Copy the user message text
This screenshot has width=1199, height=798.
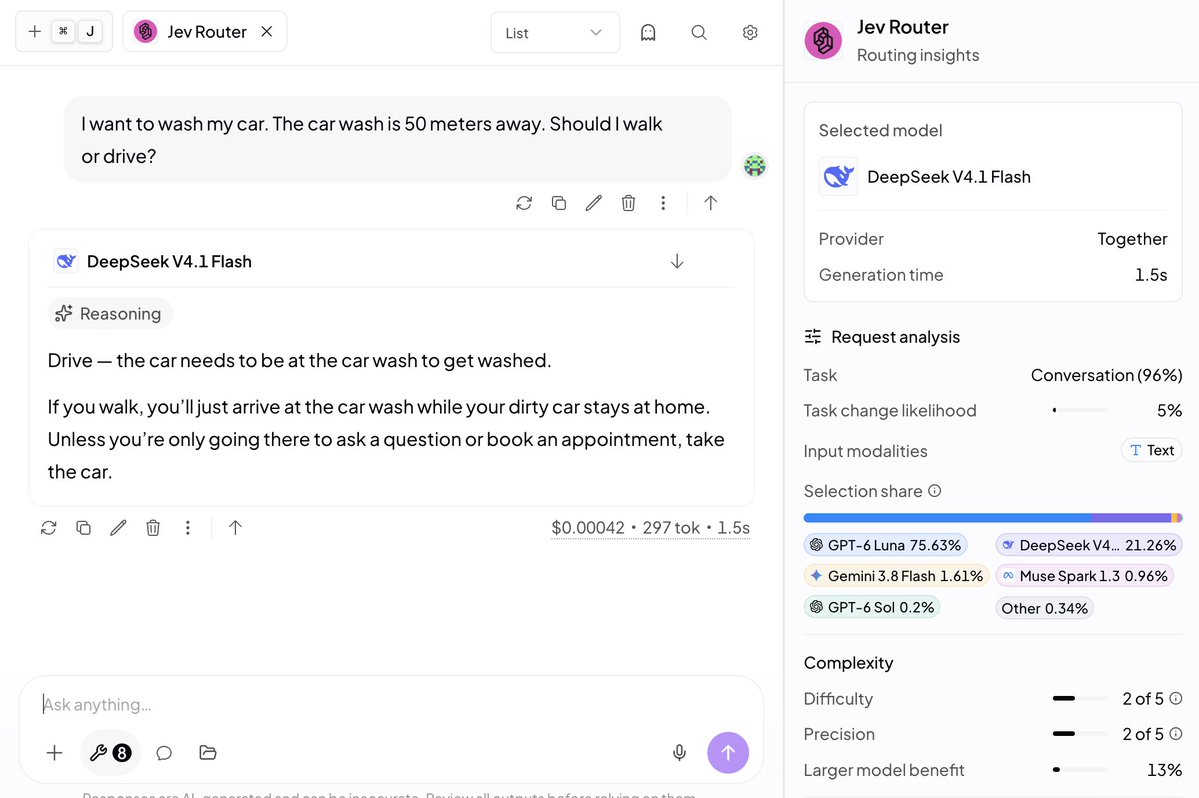559,203
